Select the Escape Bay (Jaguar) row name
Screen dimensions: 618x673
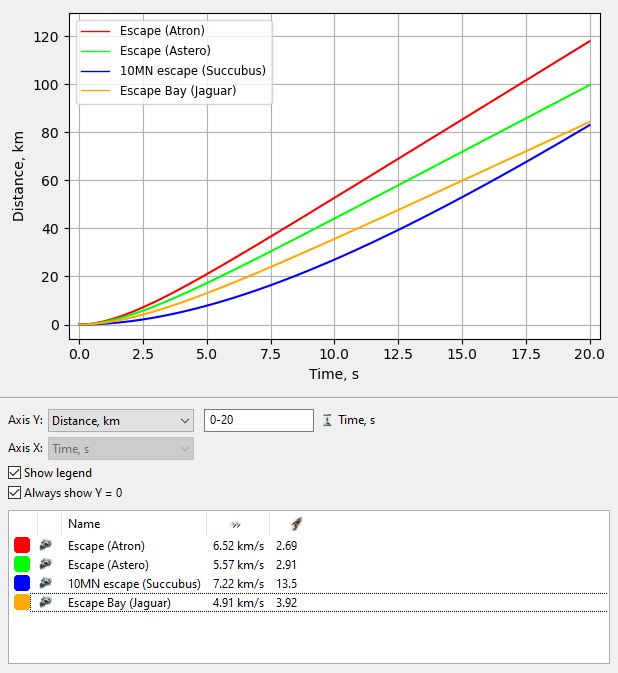click(119, 603)
